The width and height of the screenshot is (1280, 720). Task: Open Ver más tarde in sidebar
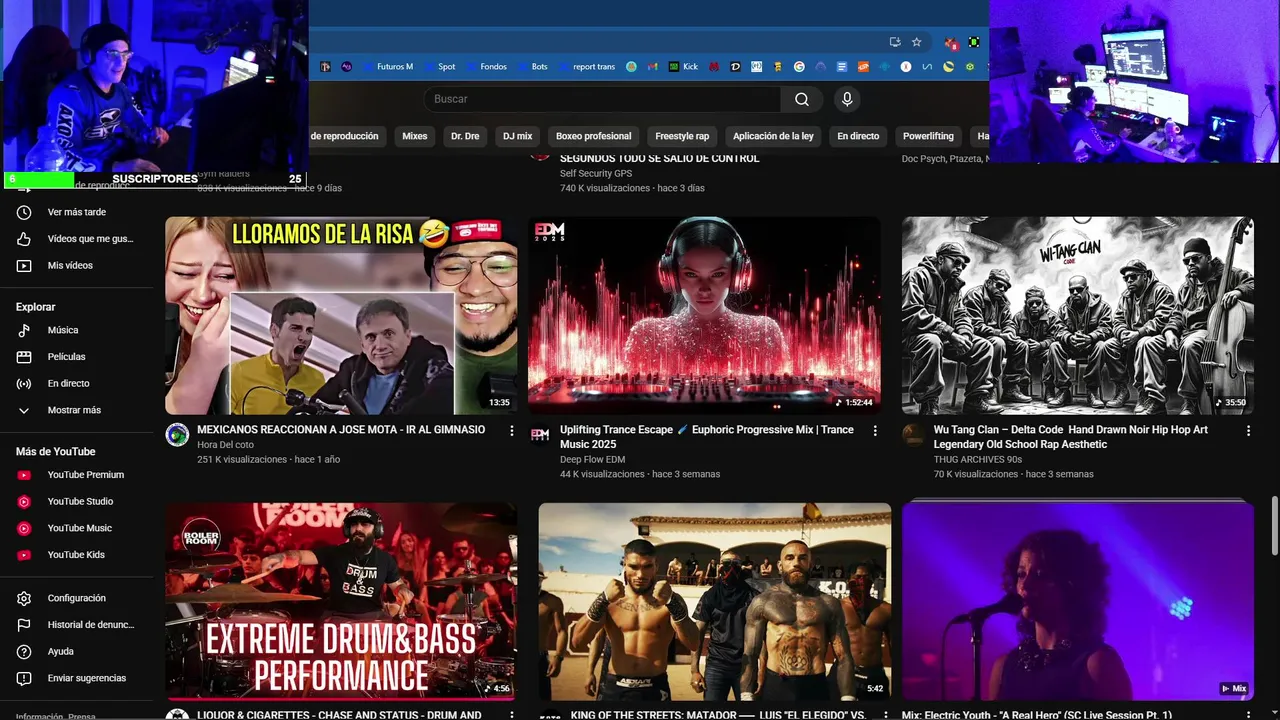point(77,212)
